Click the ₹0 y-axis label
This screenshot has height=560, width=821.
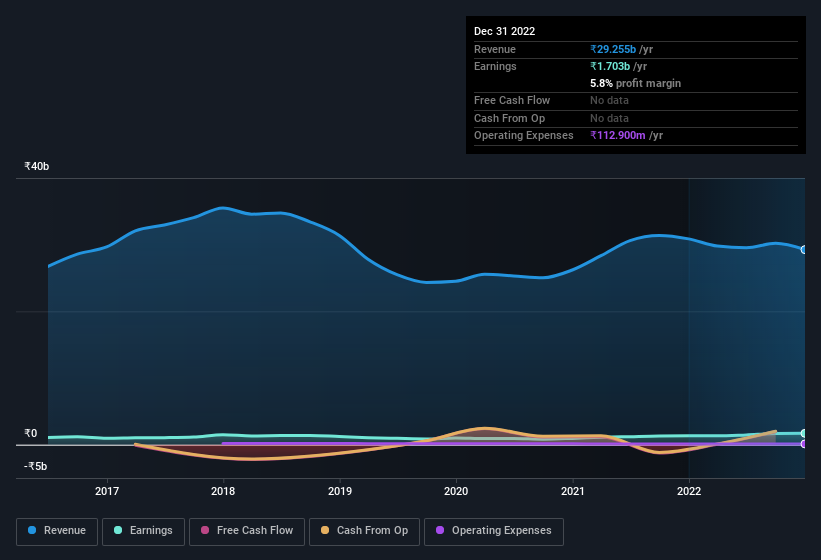point(31,433)
